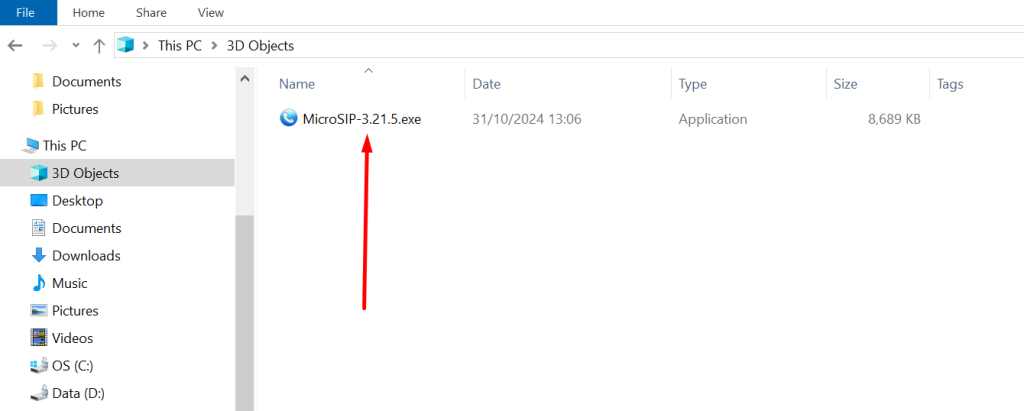Open the Share ribbon tab
The height and width of the screenshot is (411, 1024).
coord(151,13)
